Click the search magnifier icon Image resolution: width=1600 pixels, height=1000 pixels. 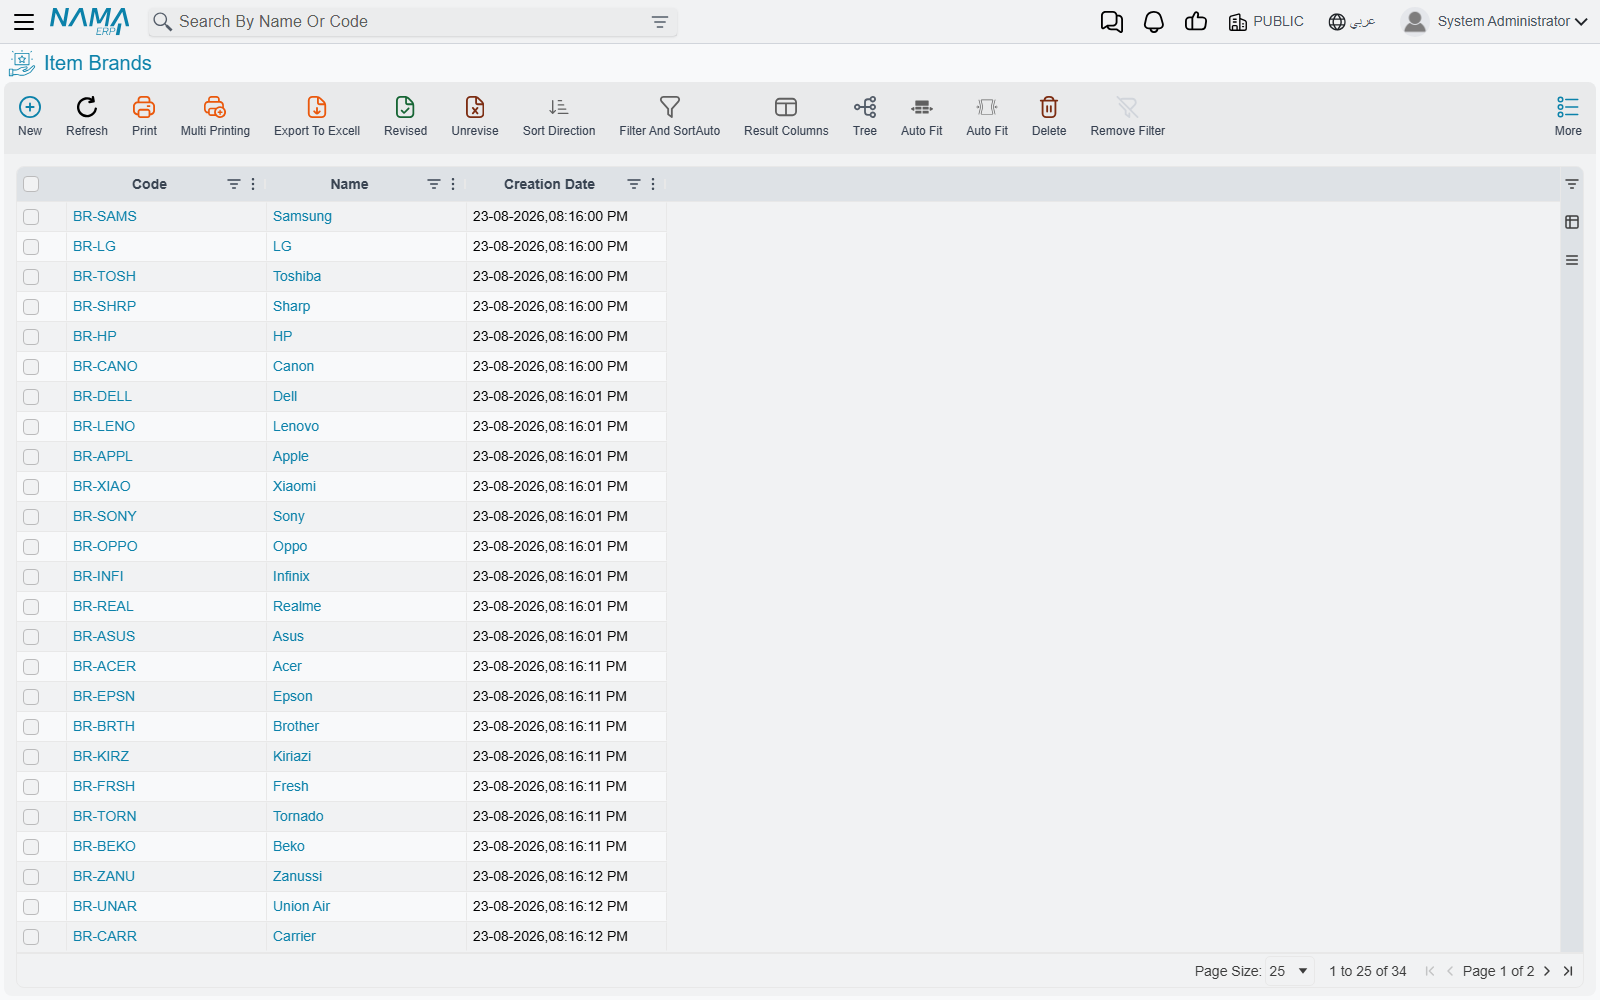[x=162, y=22]
